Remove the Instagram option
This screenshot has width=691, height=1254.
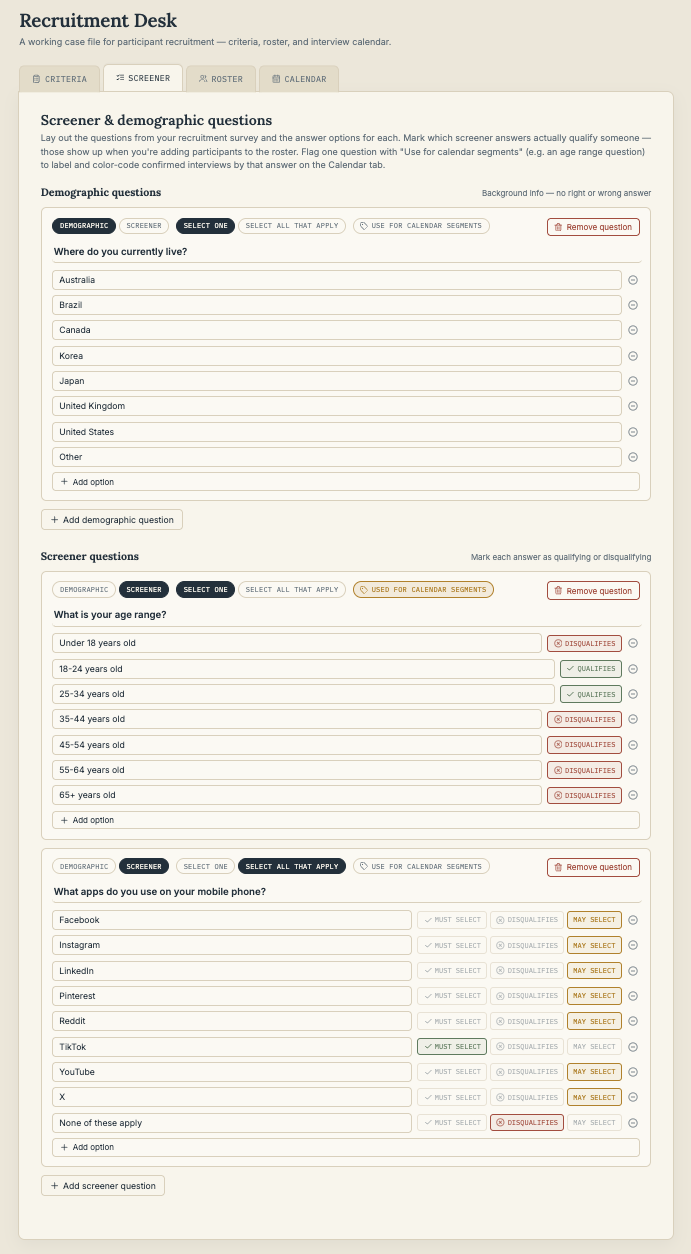633,945
